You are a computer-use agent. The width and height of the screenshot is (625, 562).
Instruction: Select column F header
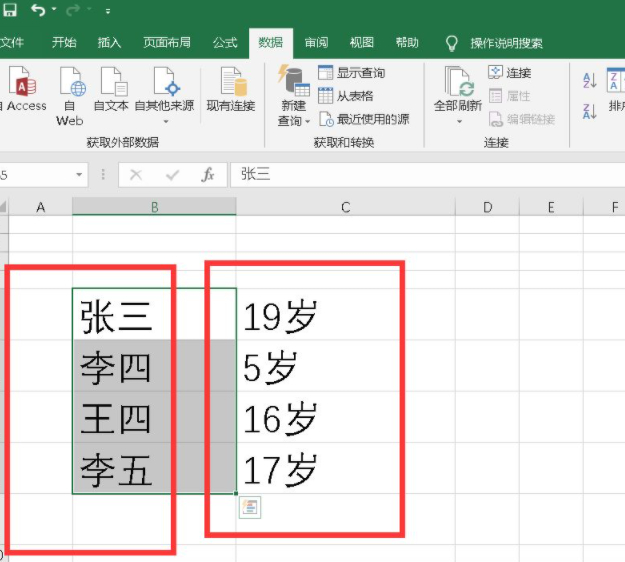pos(604,207)
